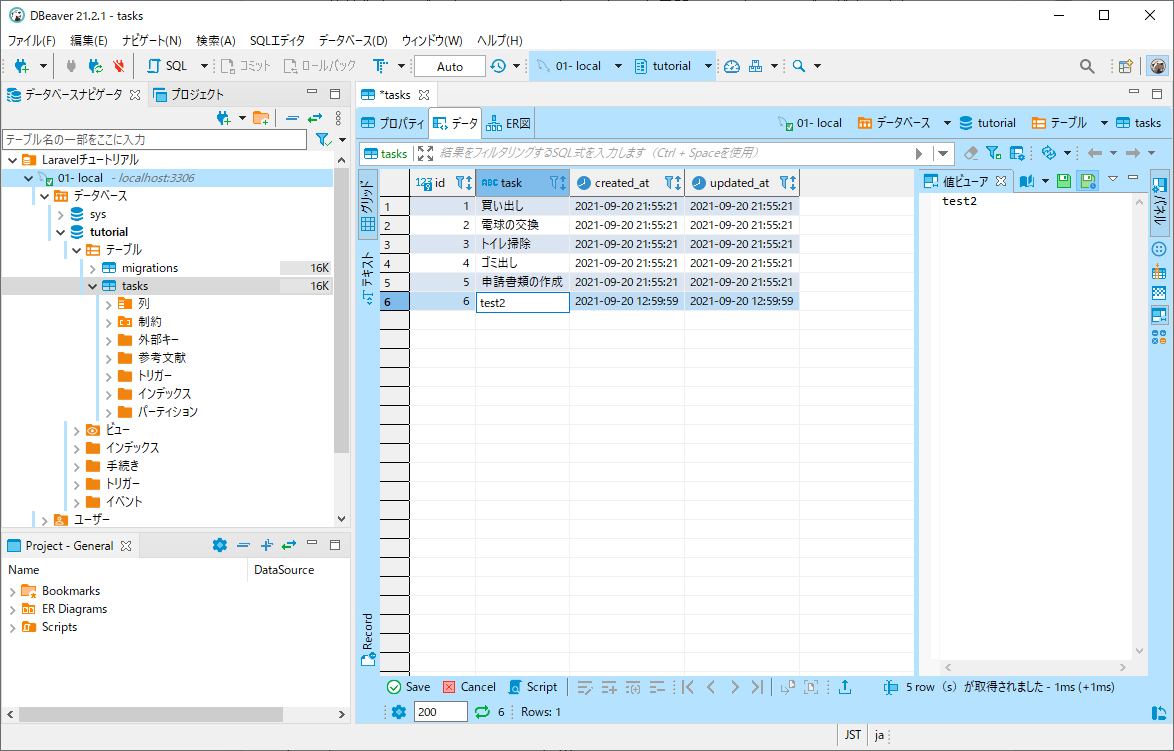Open the SQLエディタ menu
The width and height of the screenshot is (1174, 751).
277,40
